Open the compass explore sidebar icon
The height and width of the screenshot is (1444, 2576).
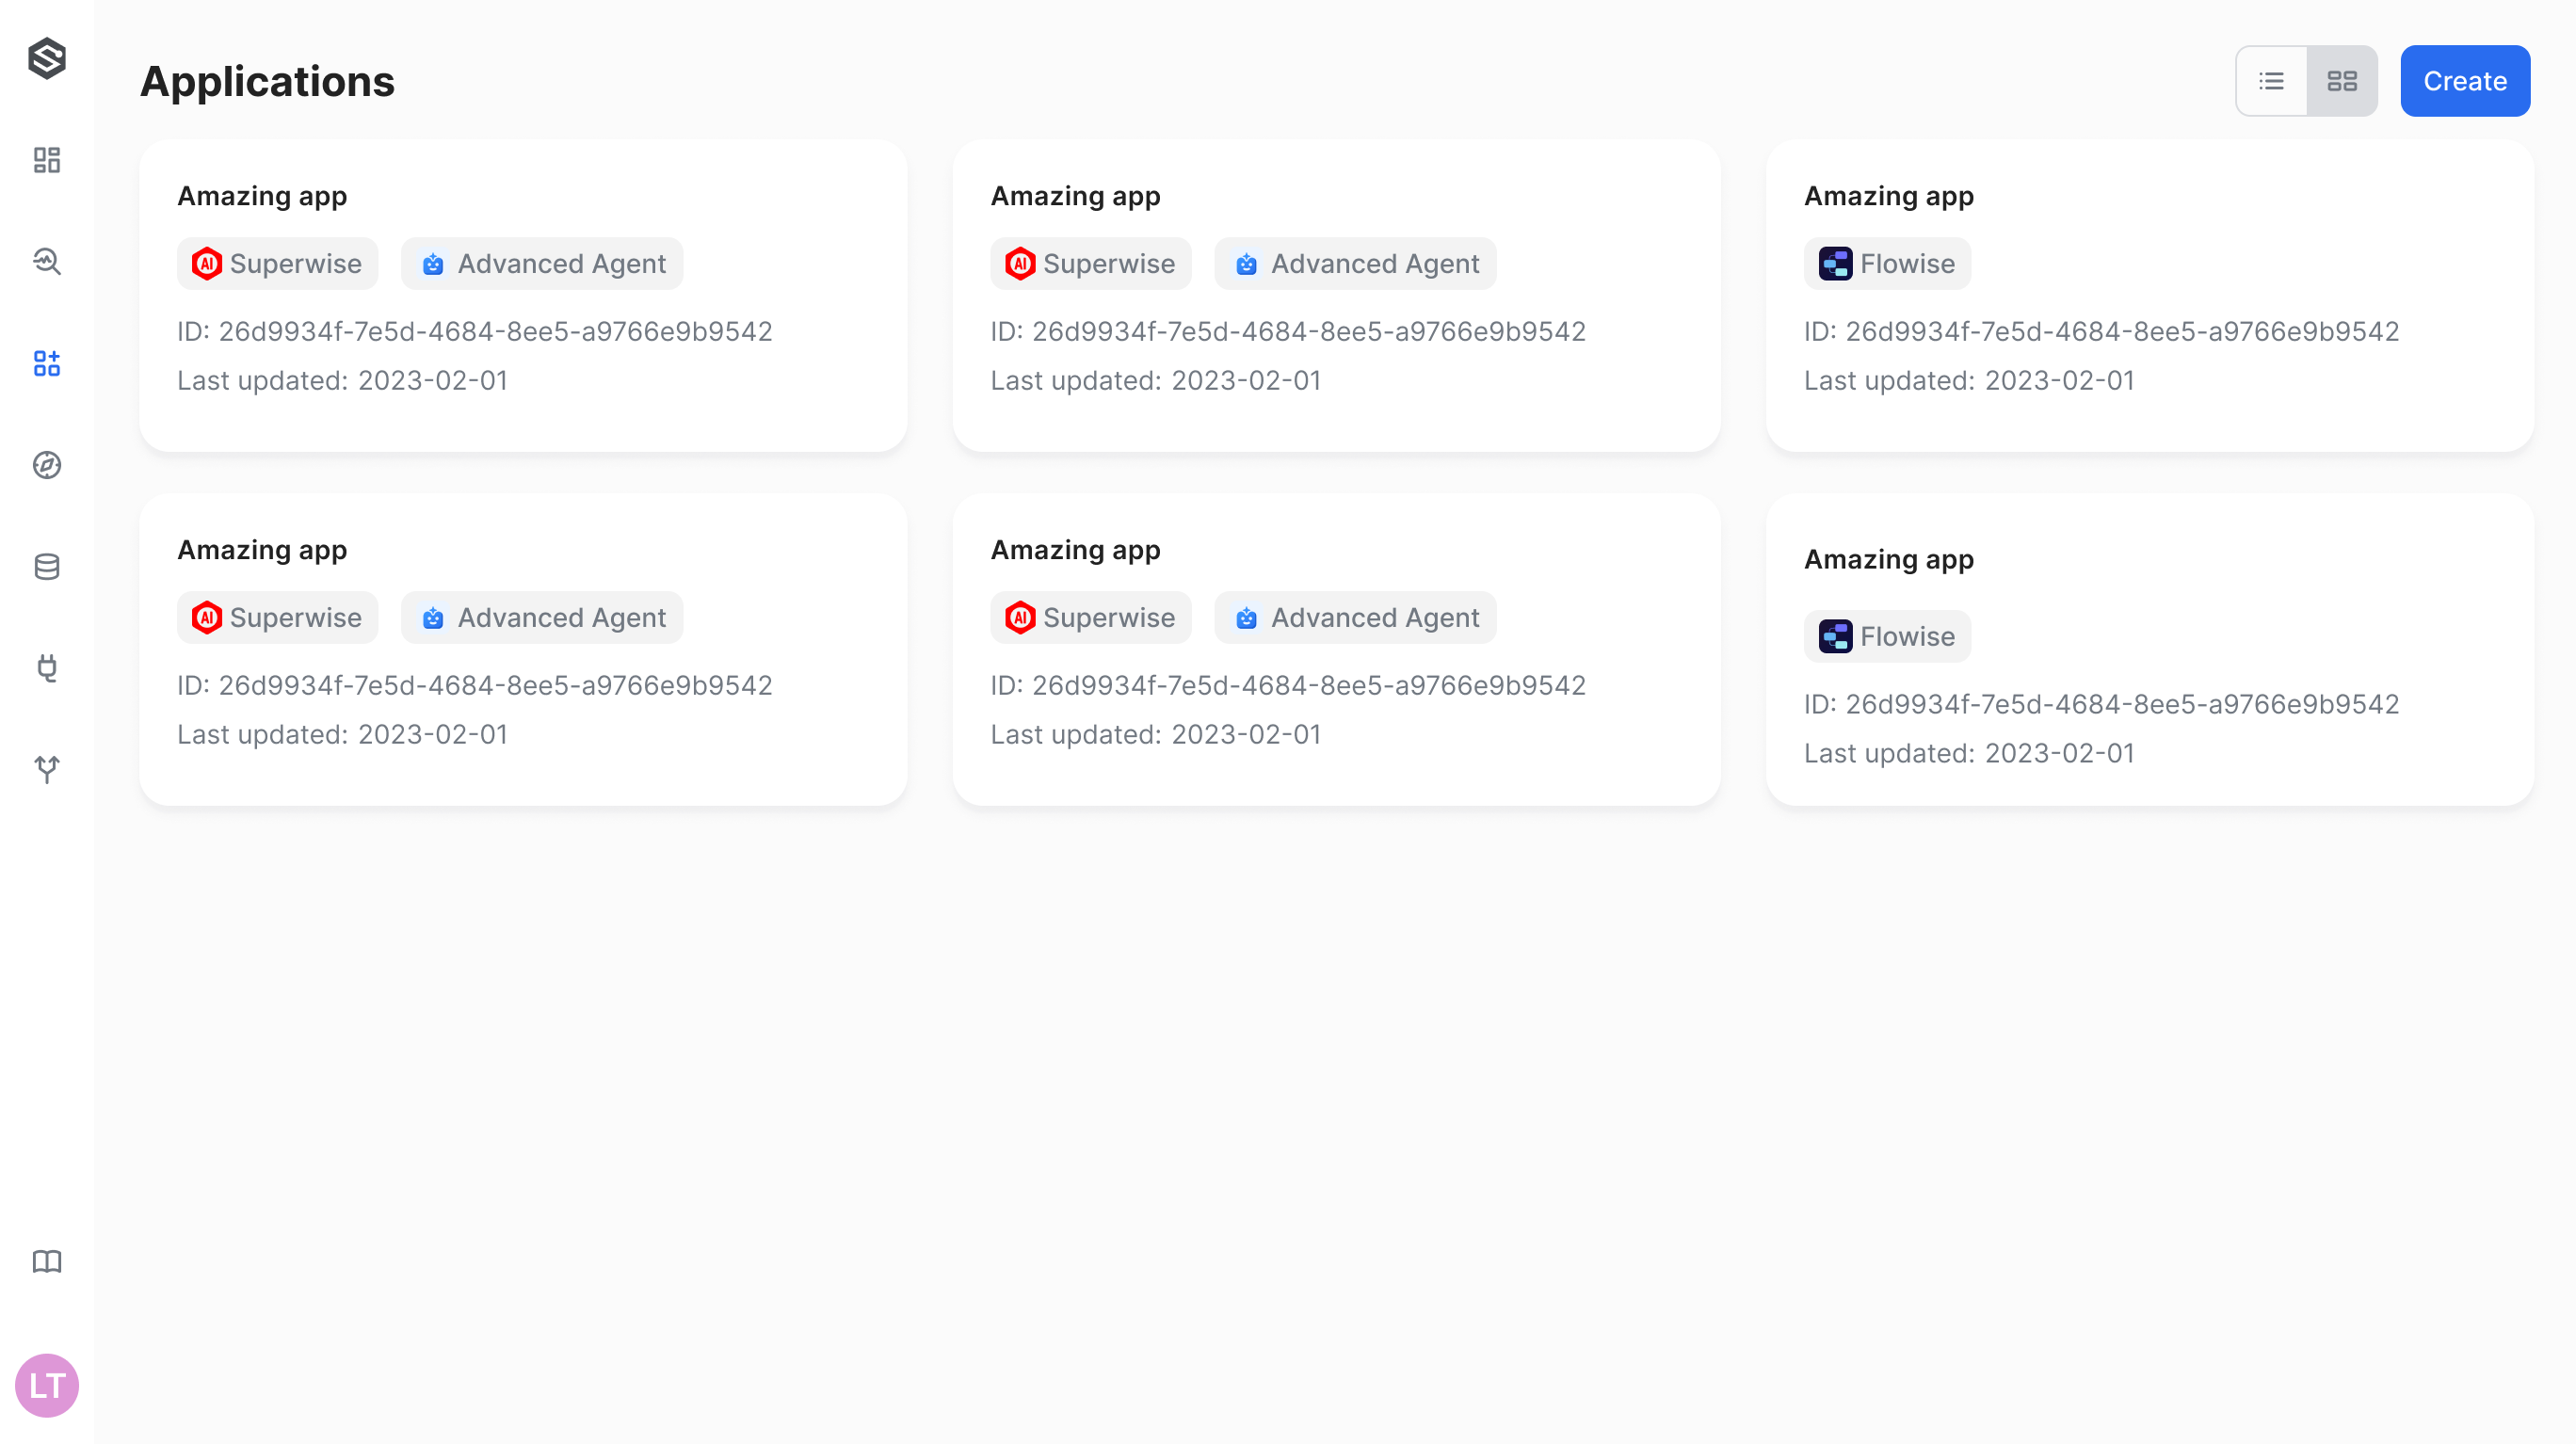click(x=47, y=465)
